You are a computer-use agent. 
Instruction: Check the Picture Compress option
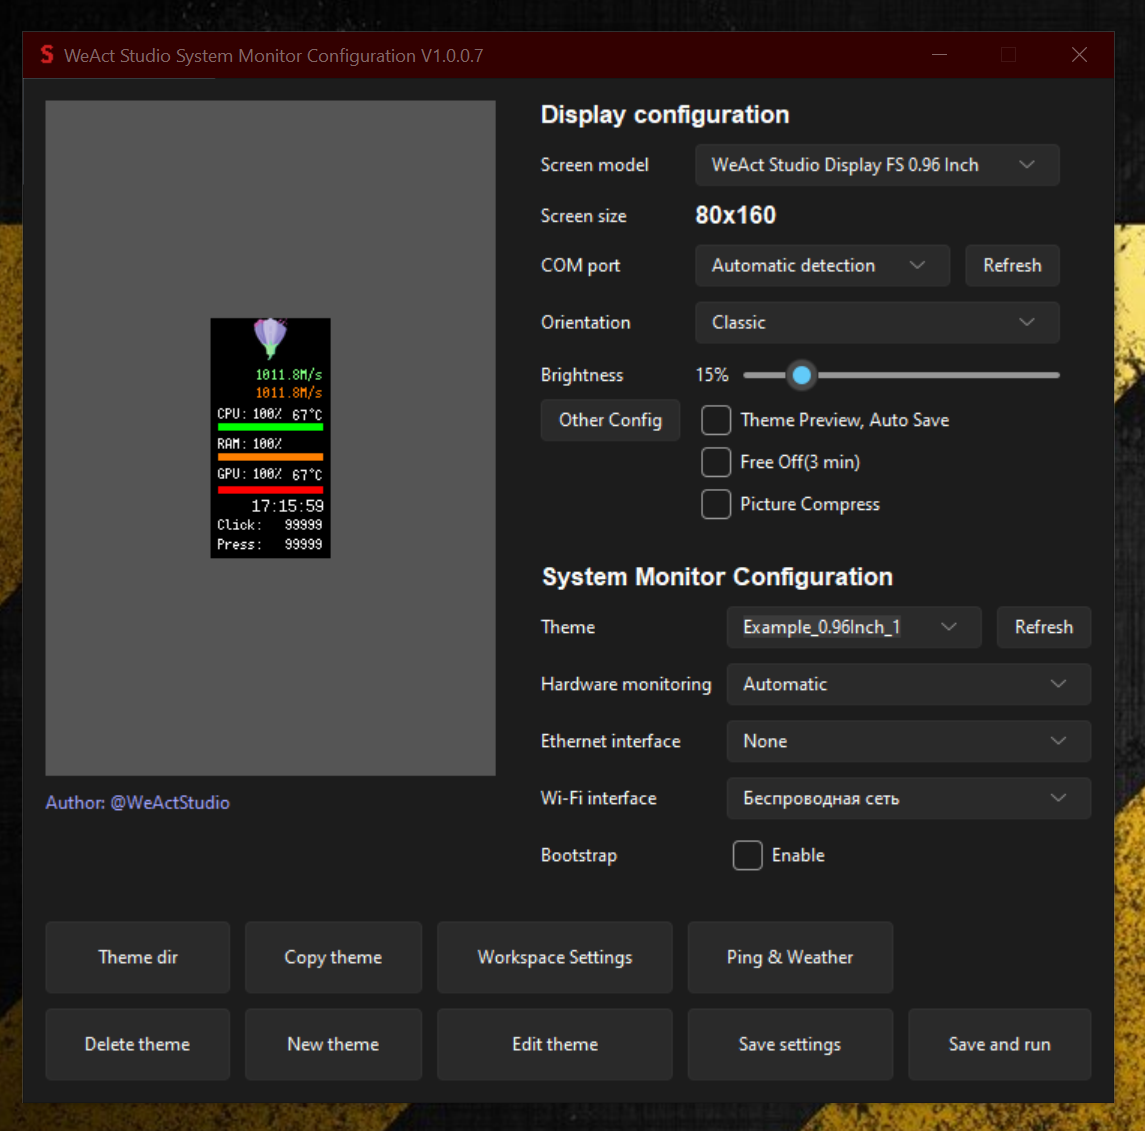[716, 504]
